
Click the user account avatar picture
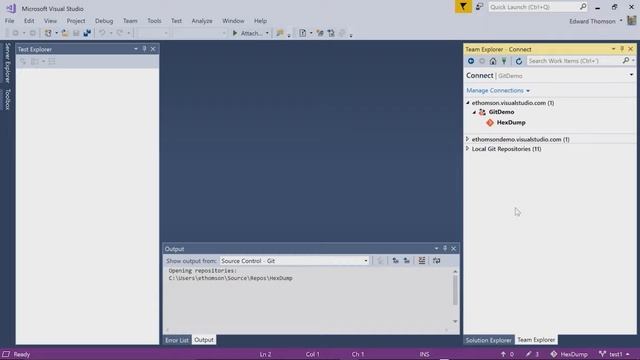[x=631, y=20]
